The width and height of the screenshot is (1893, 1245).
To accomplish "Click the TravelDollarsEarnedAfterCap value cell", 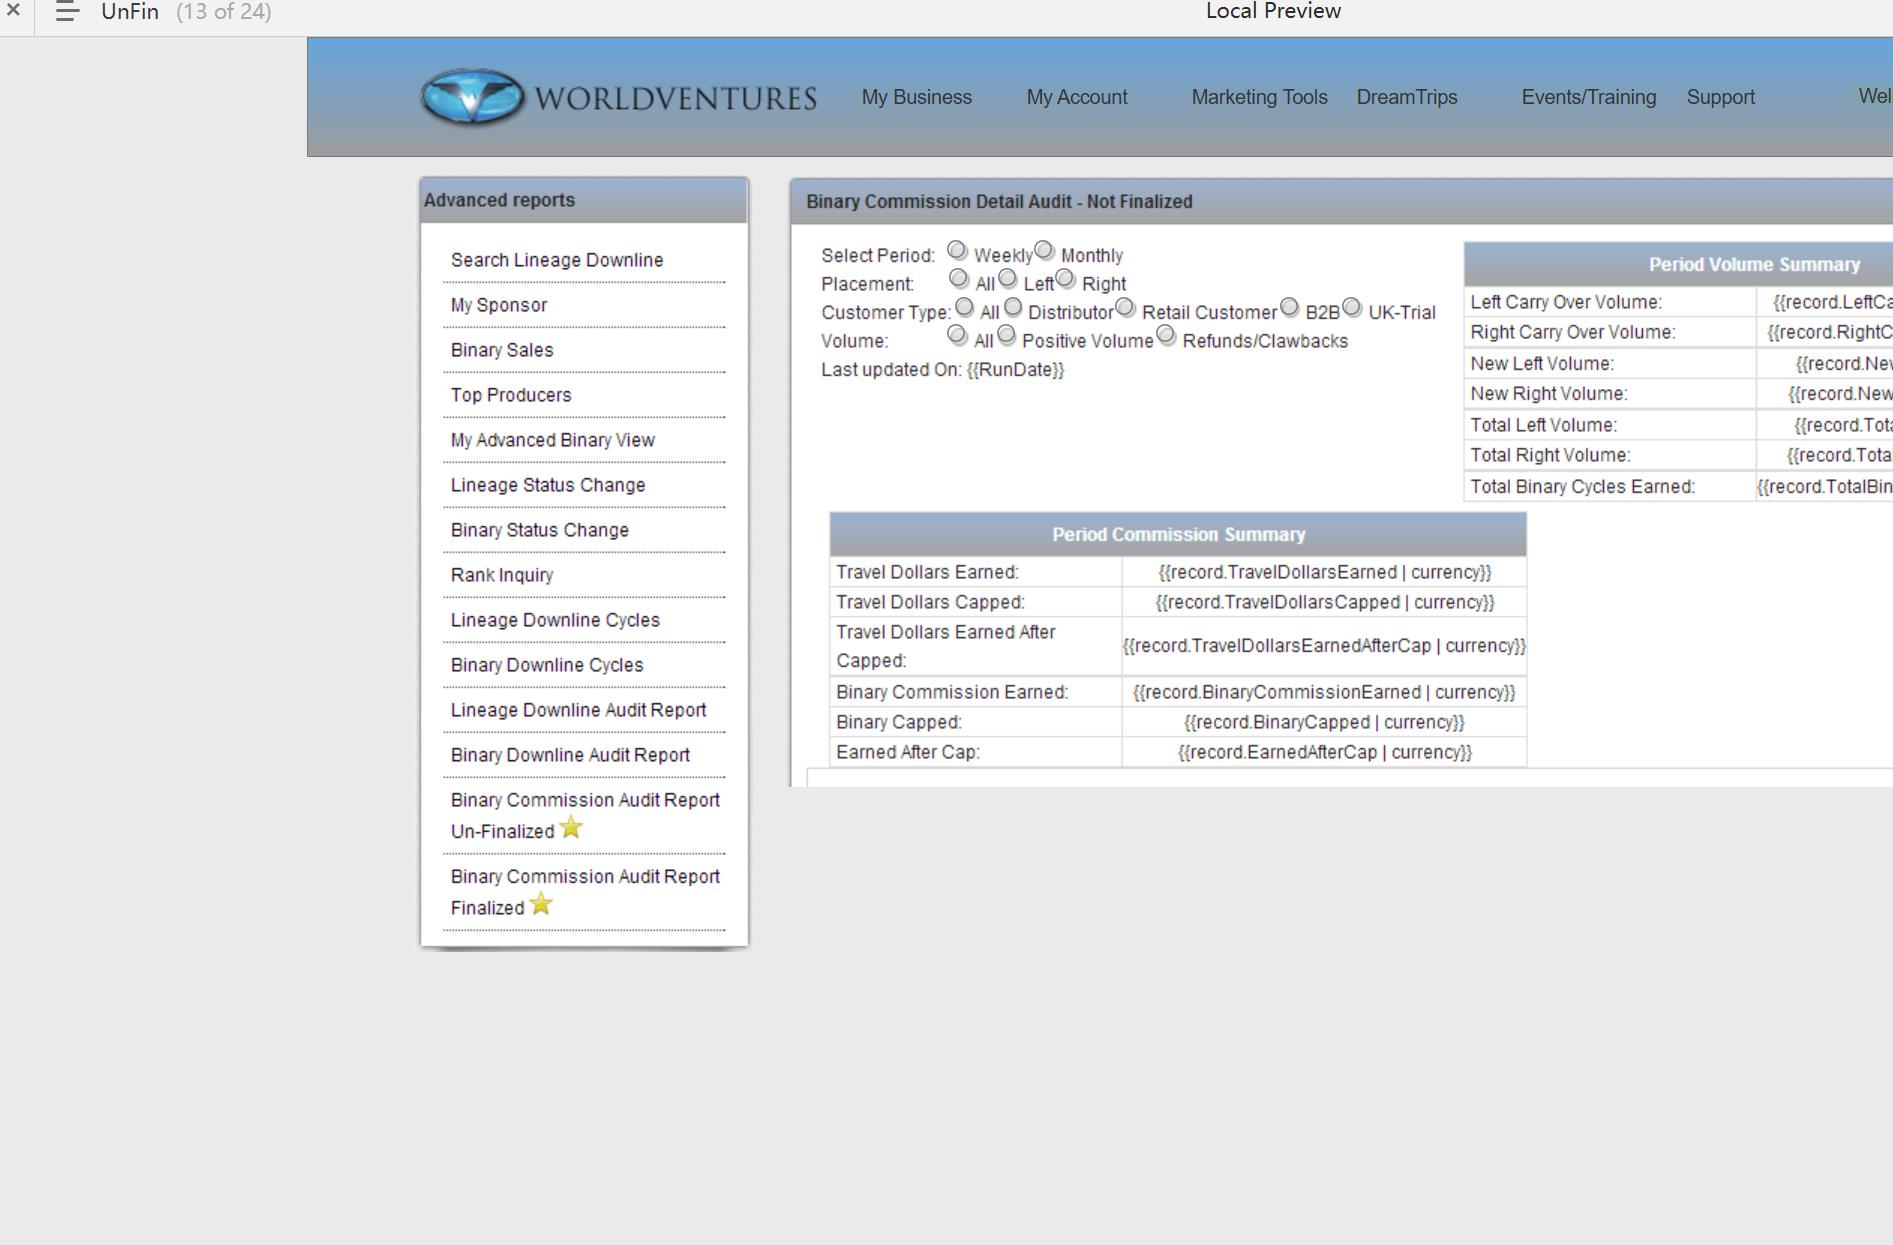I will point(1324,646).
